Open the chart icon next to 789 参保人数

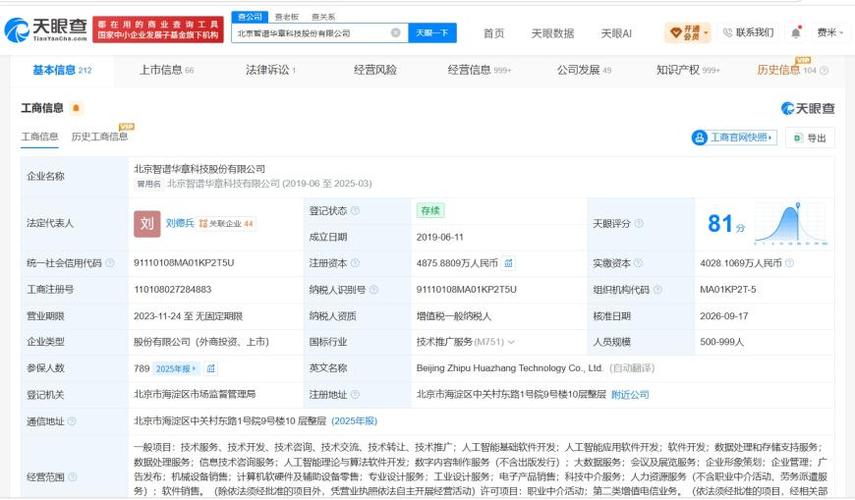pos(210,369)
